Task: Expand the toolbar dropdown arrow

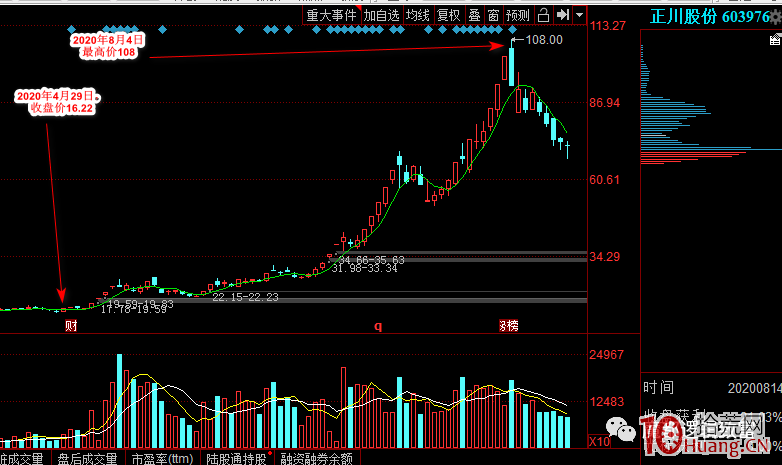Action: point(580,15)
